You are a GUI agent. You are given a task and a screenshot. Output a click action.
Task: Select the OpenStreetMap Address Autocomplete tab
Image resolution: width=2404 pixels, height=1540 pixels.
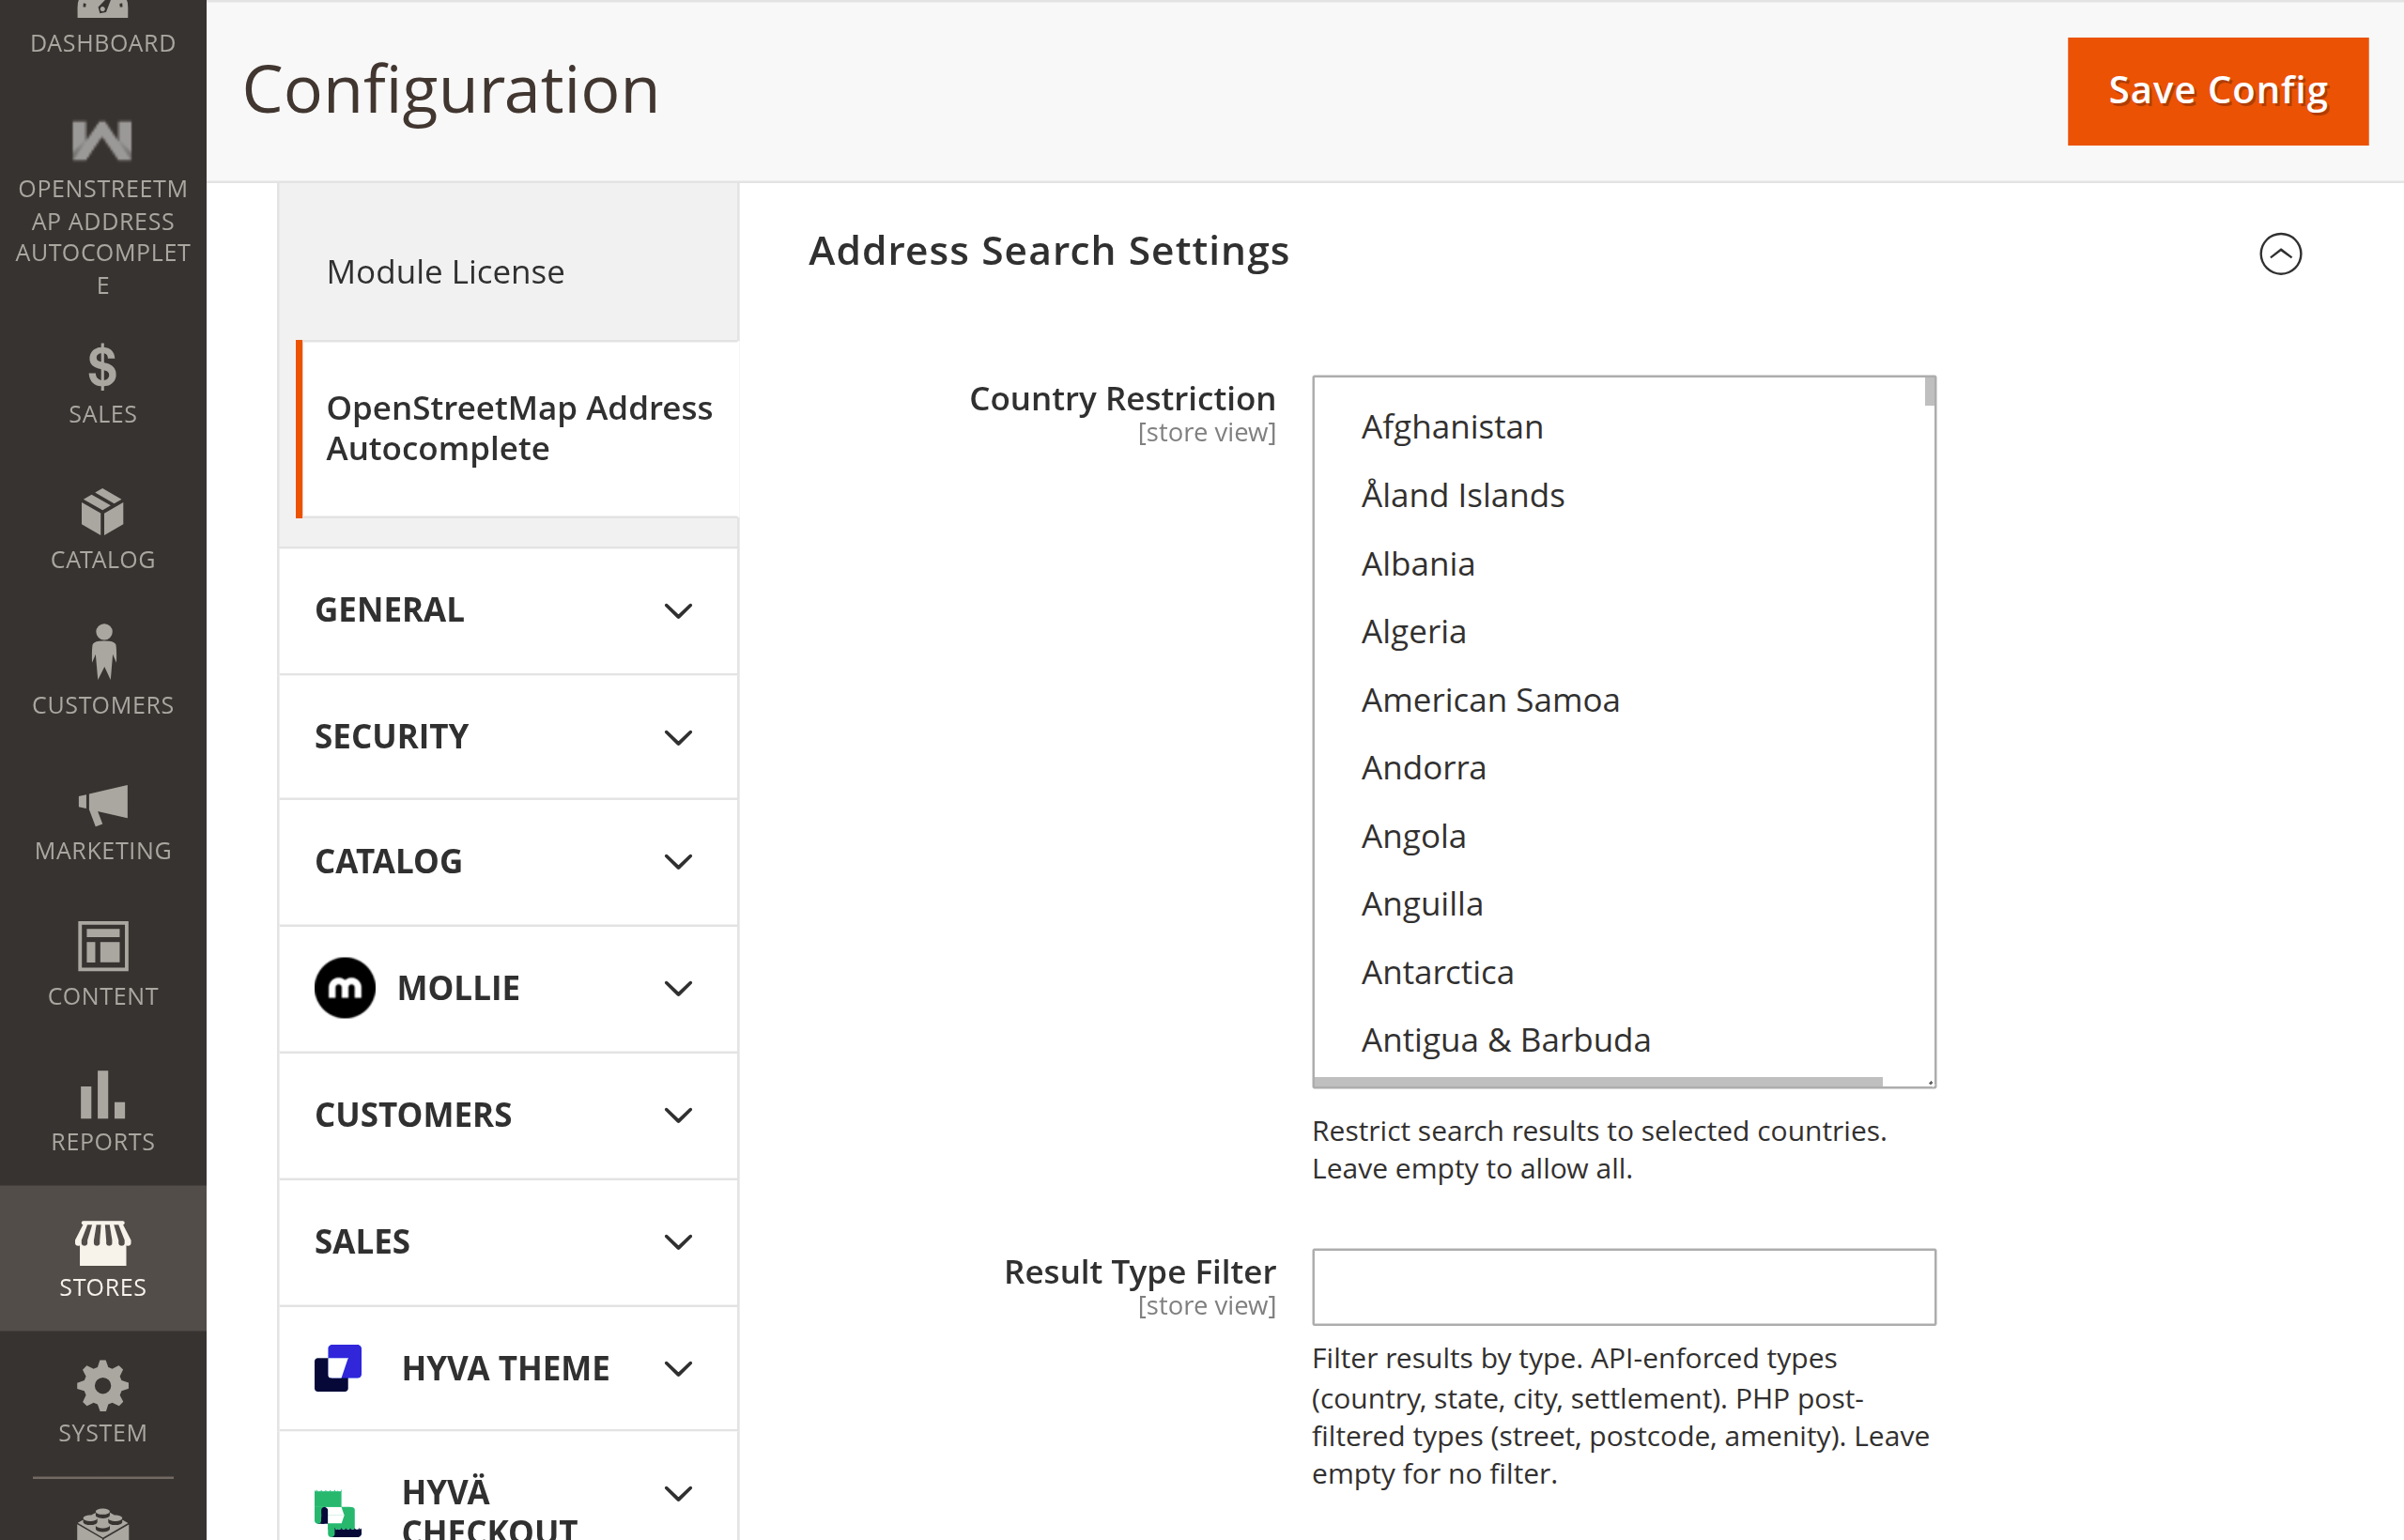tap(518, 428)
